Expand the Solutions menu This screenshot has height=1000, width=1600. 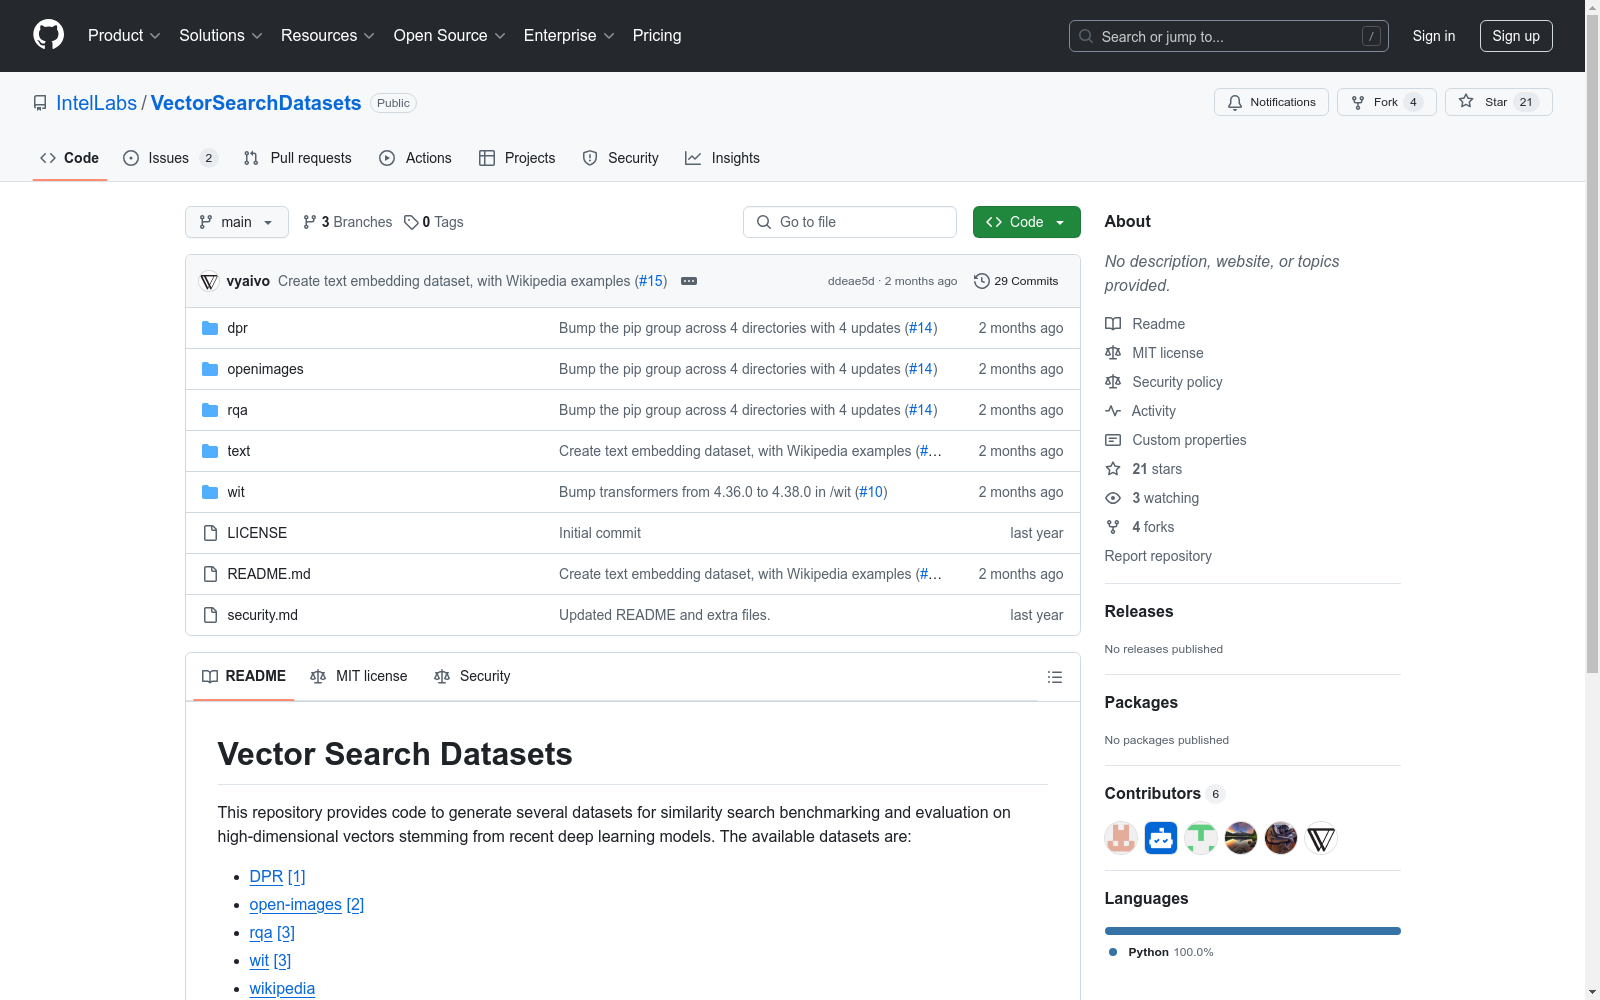pyautogui.click(x=221, y=36)
